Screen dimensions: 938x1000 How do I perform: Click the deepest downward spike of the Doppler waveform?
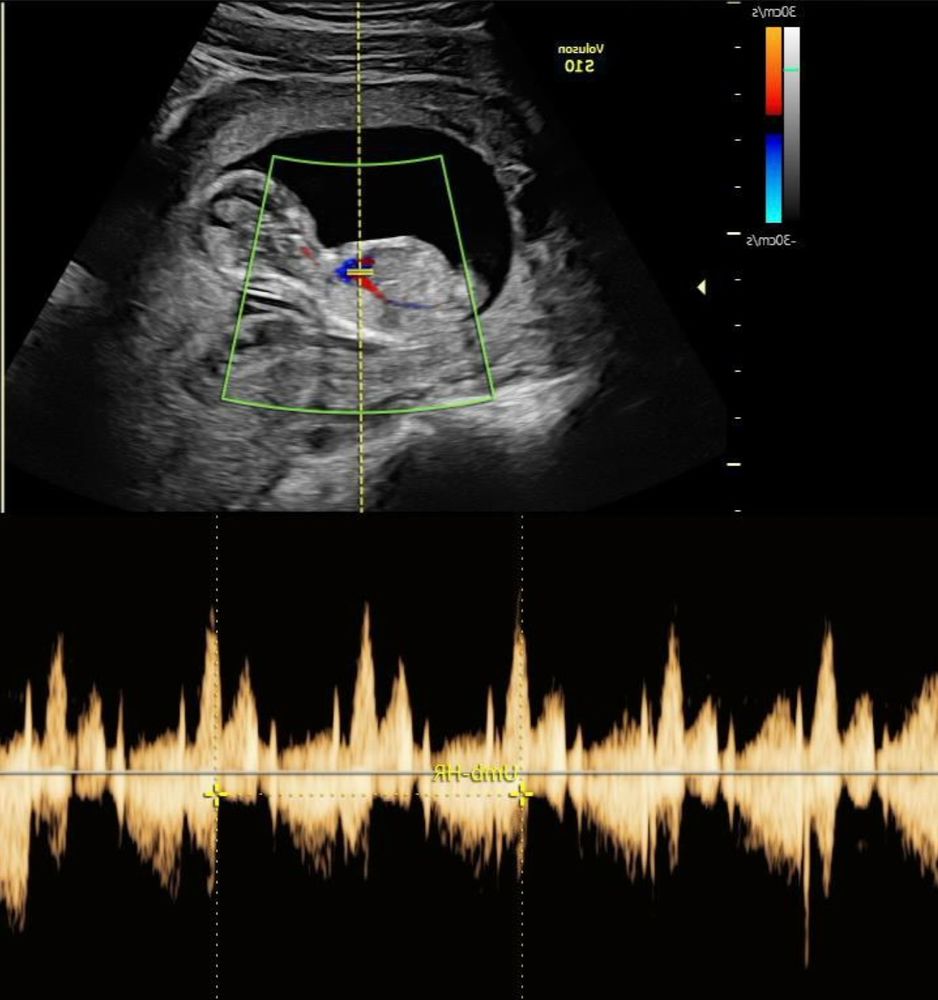(x=806, y=955)
